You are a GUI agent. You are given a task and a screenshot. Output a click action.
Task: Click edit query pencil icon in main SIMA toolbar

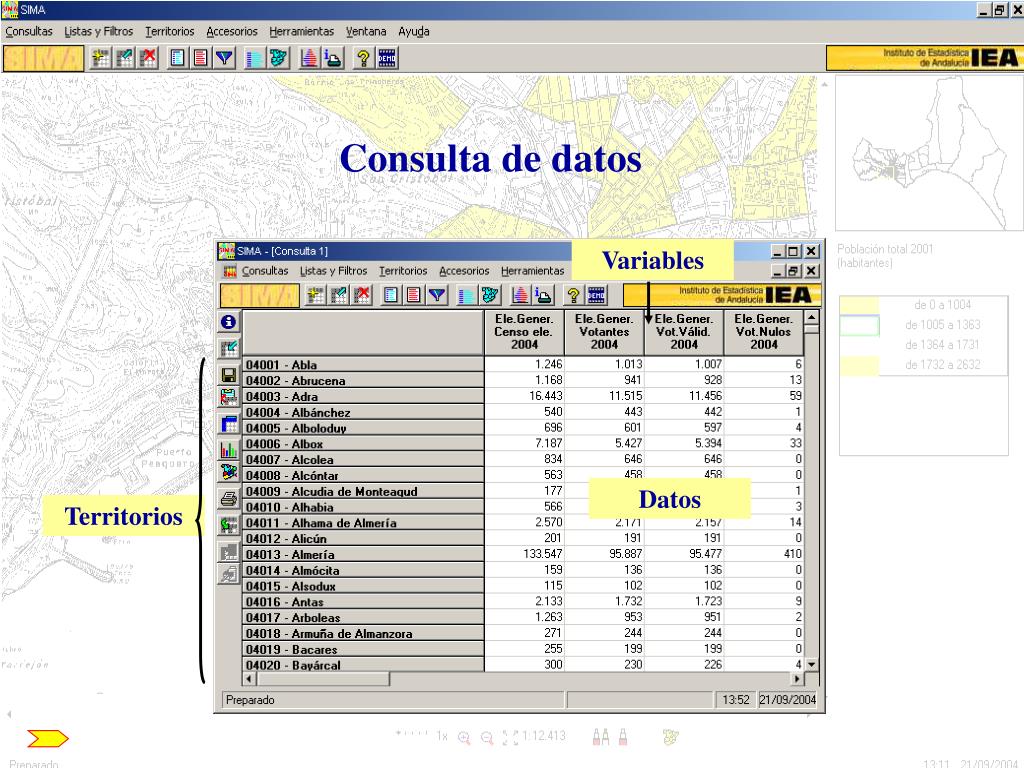[125, 58]
